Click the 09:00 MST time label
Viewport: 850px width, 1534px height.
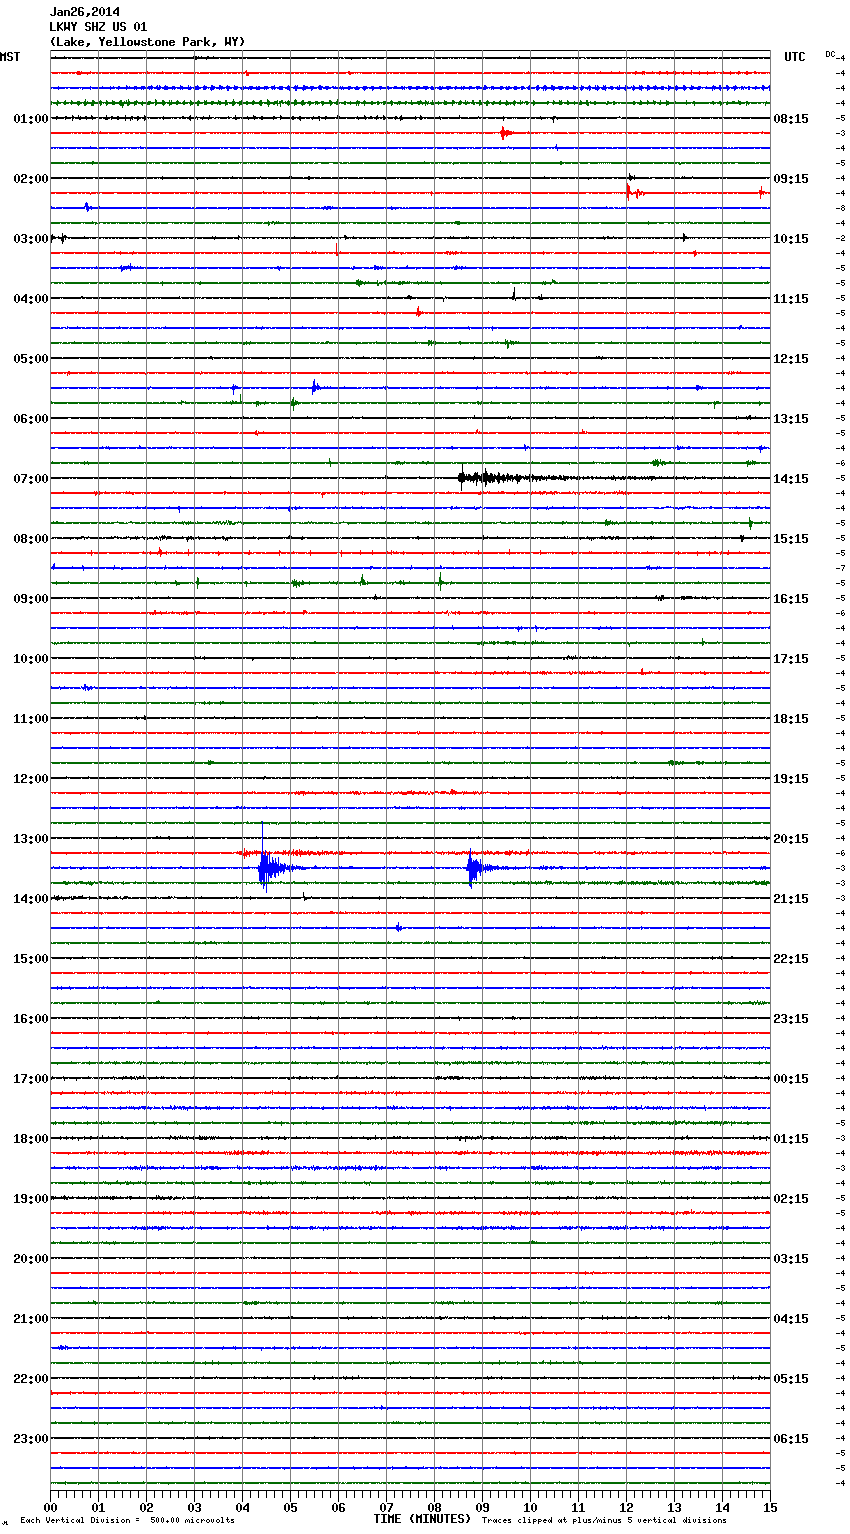(30, 599)
